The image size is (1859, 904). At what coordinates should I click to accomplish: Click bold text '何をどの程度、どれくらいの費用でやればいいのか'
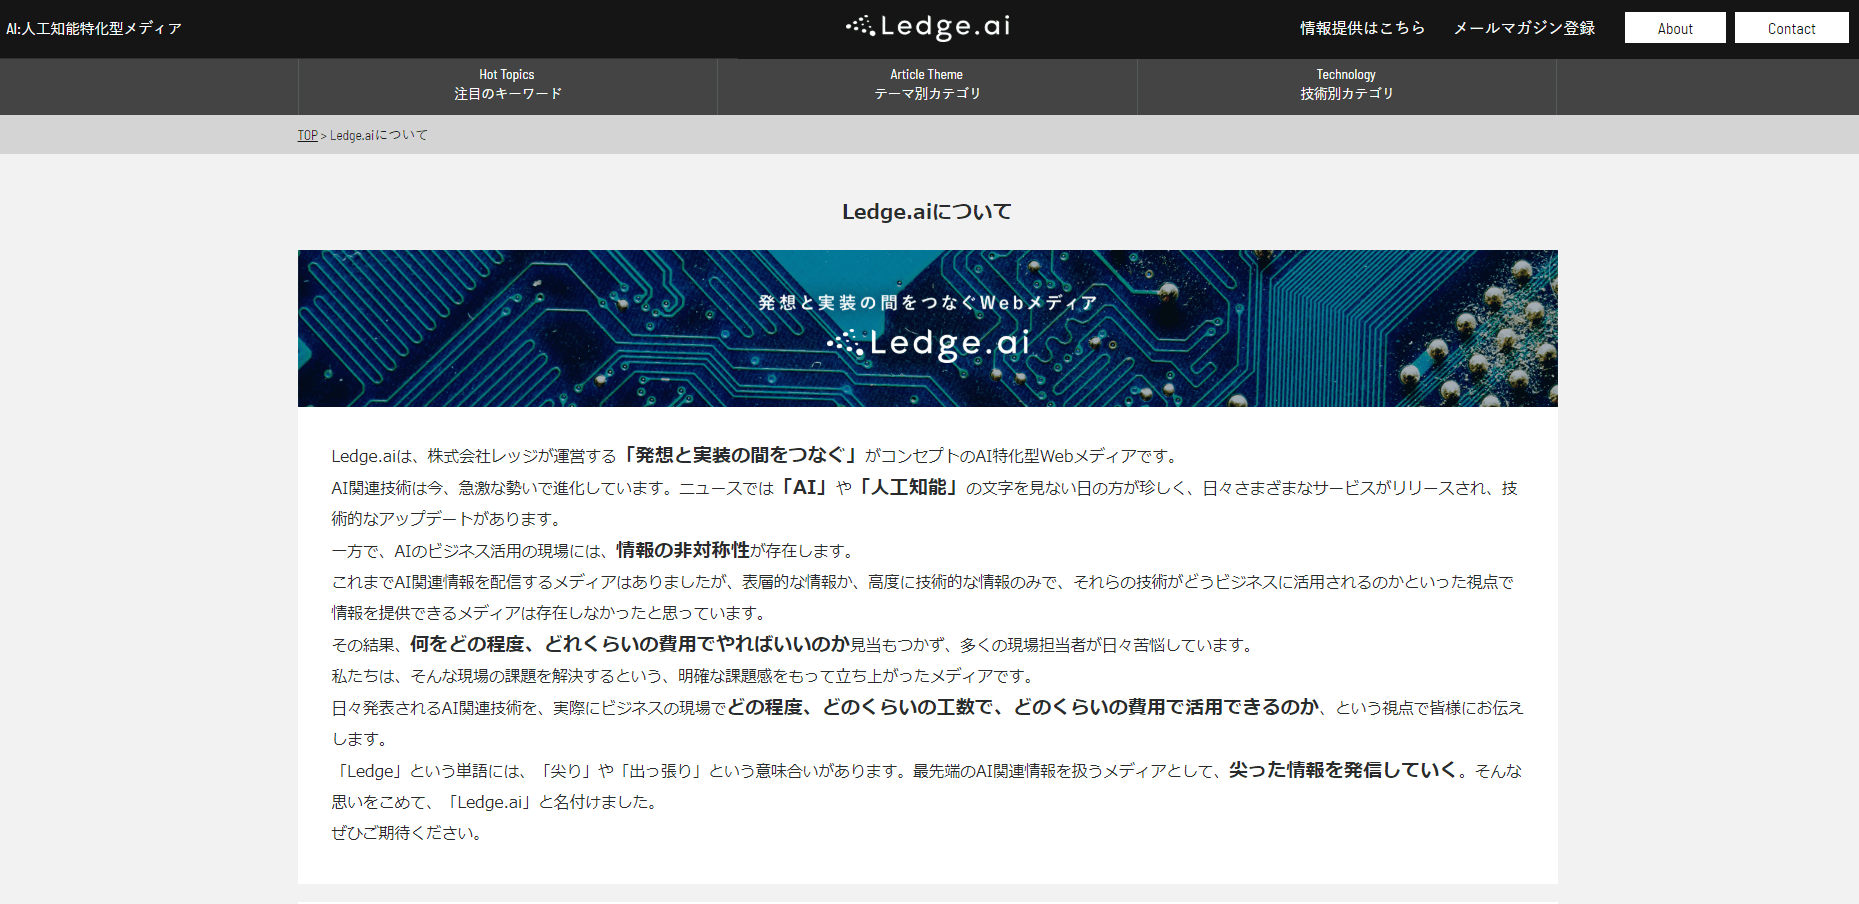[x=630, y=644]
